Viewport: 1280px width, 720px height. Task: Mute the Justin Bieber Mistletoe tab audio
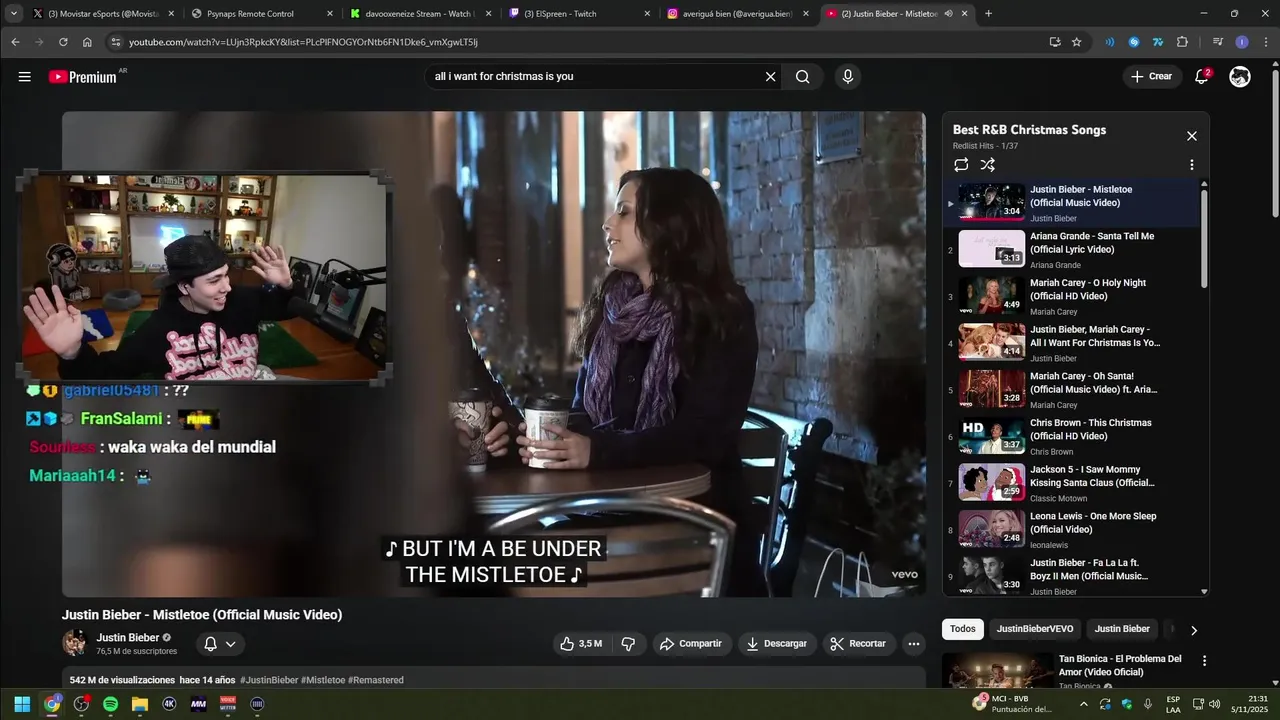pos(948,14)
